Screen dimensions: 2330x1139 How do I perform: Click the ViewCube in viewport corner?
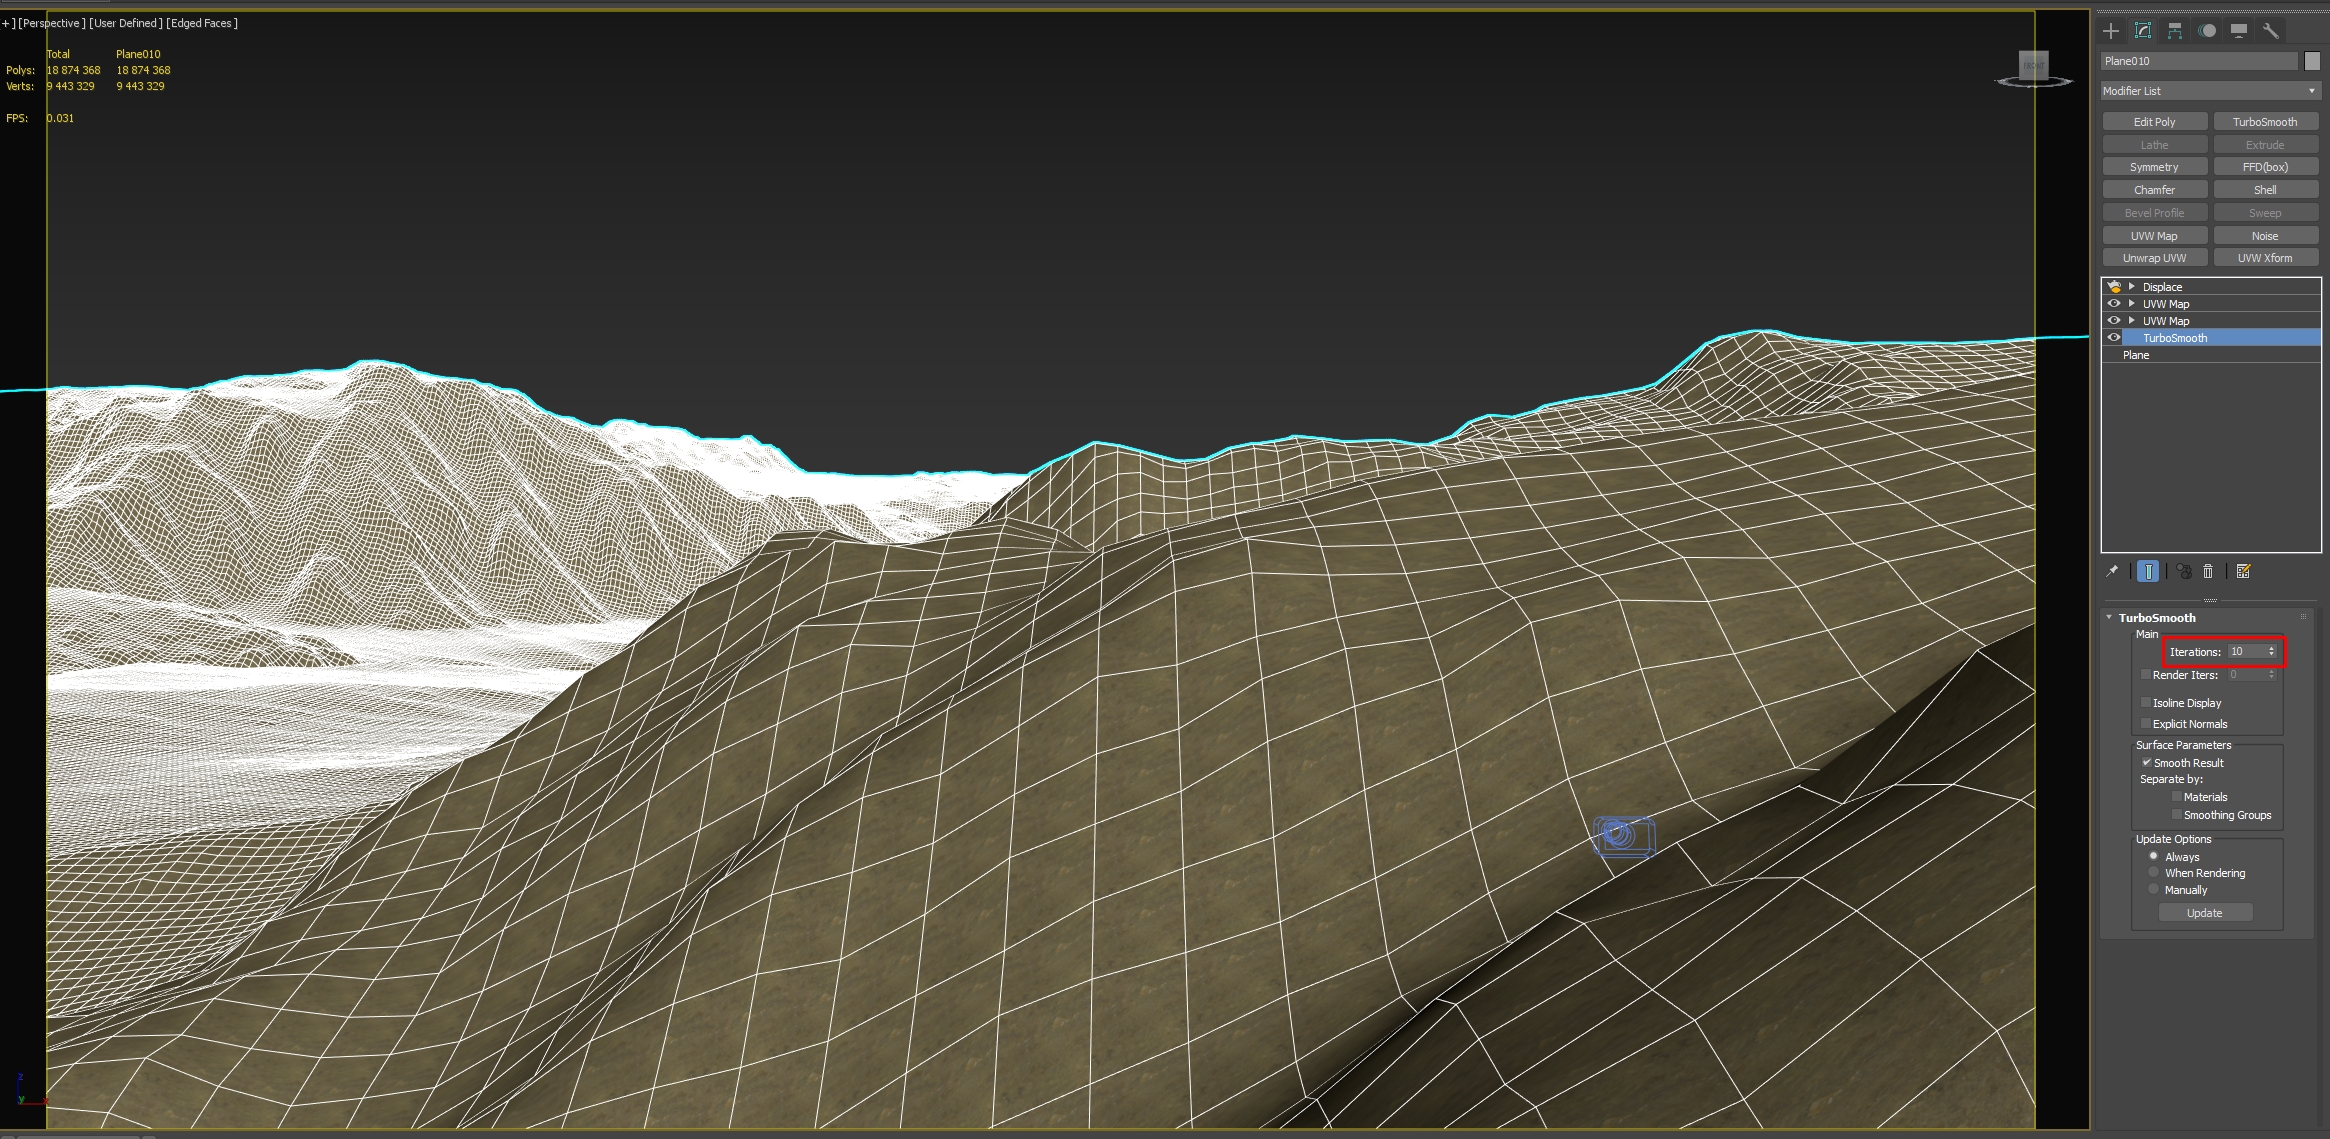click(x=2033, y=68)
